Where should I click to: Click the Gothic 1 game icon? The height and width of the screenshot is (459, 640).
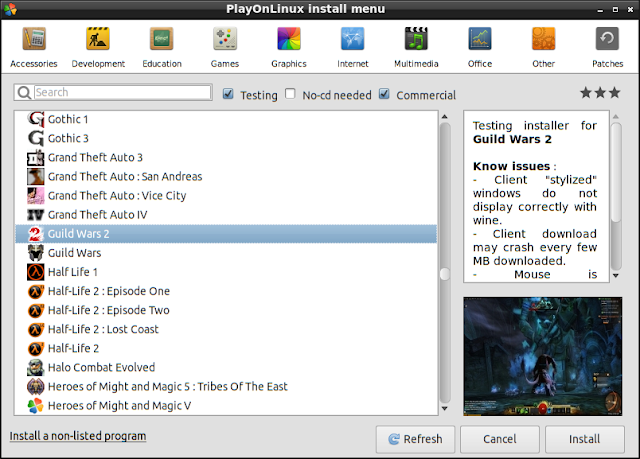tap(36, 119)
